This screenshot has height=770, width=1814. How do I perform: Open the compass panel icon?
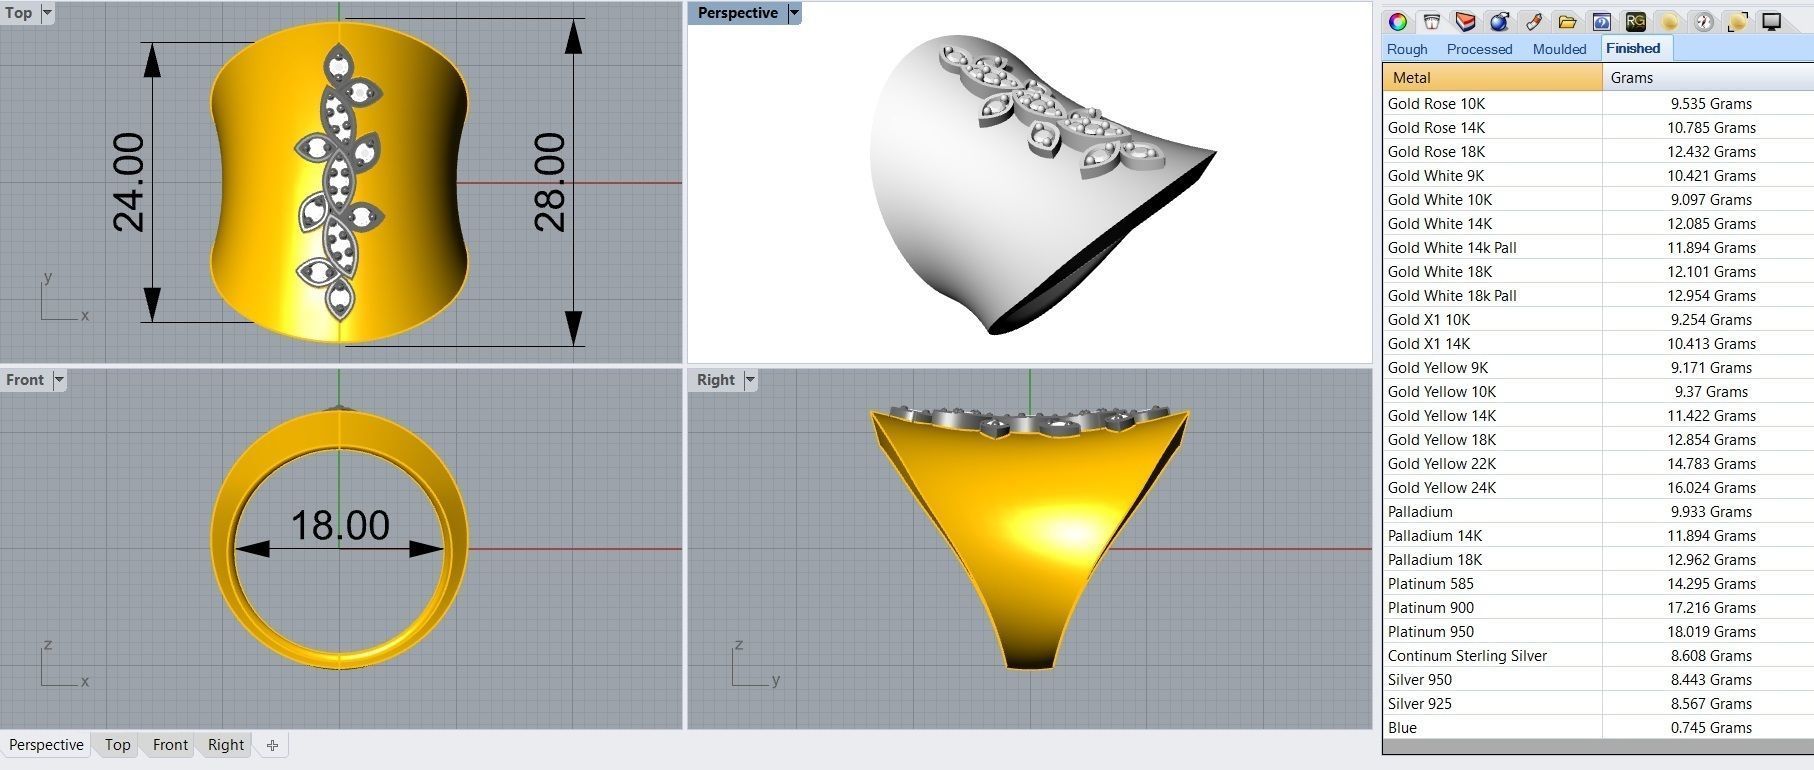(x=1704, y=21)
